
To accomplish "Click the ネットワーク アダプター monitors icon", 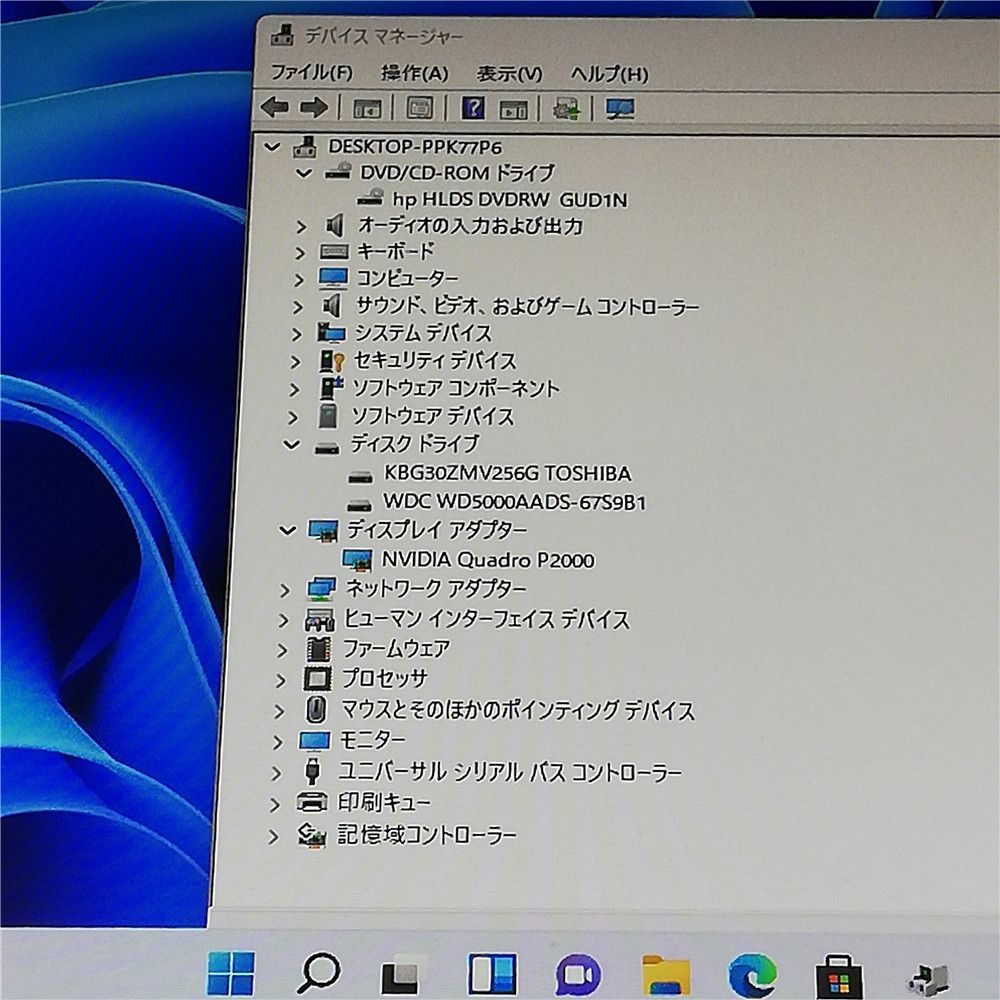I will 321,589.
